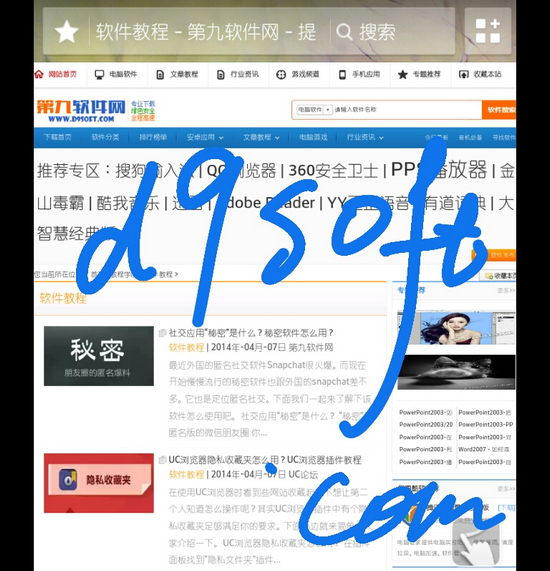
Task: Click the orange 软件搜索 button
Action: [499, 110]
